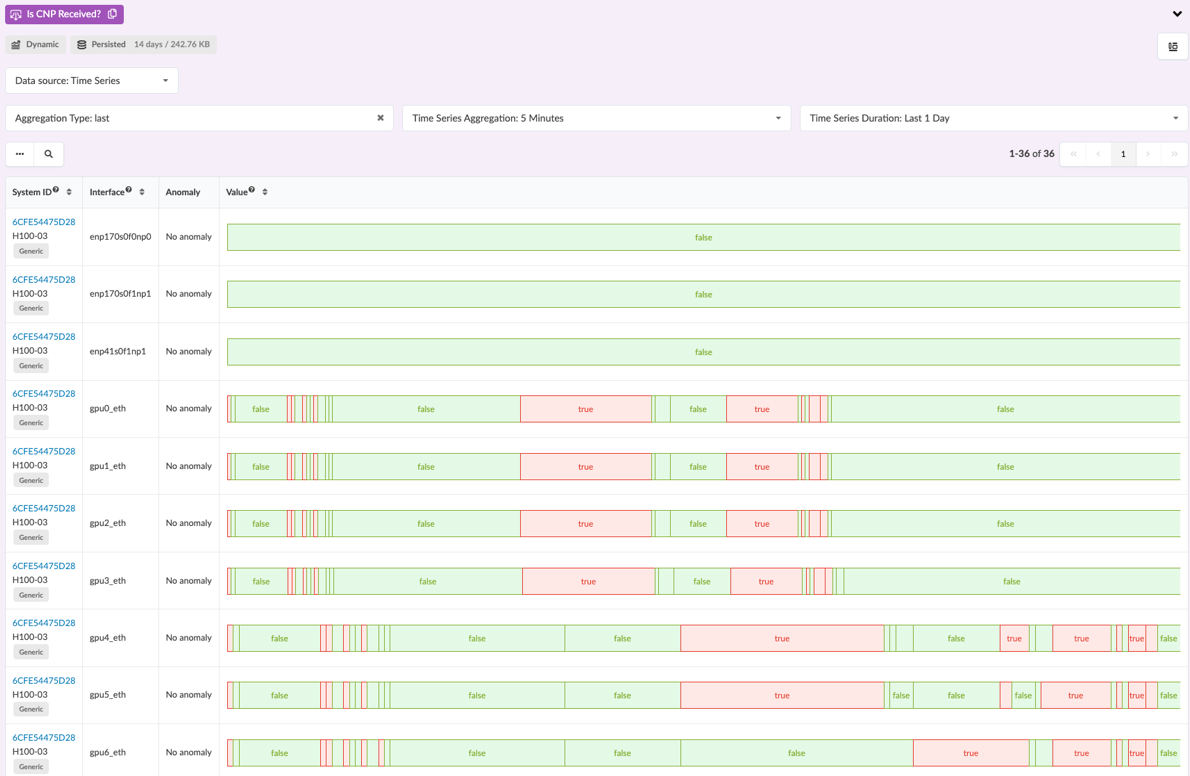Show Interface column help tooltip icon

[128, 190]
